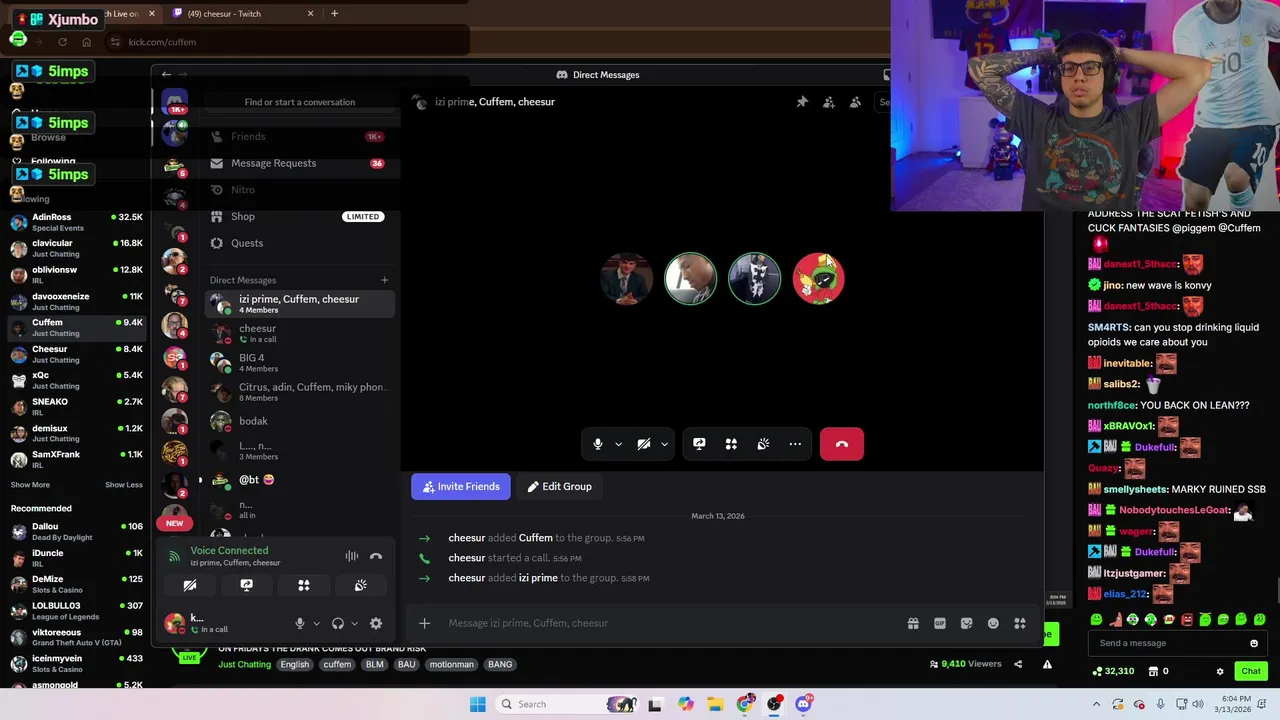1280x720 pixels.
Task: Open Quests in Discord sidebar
Action: (298, 243)
